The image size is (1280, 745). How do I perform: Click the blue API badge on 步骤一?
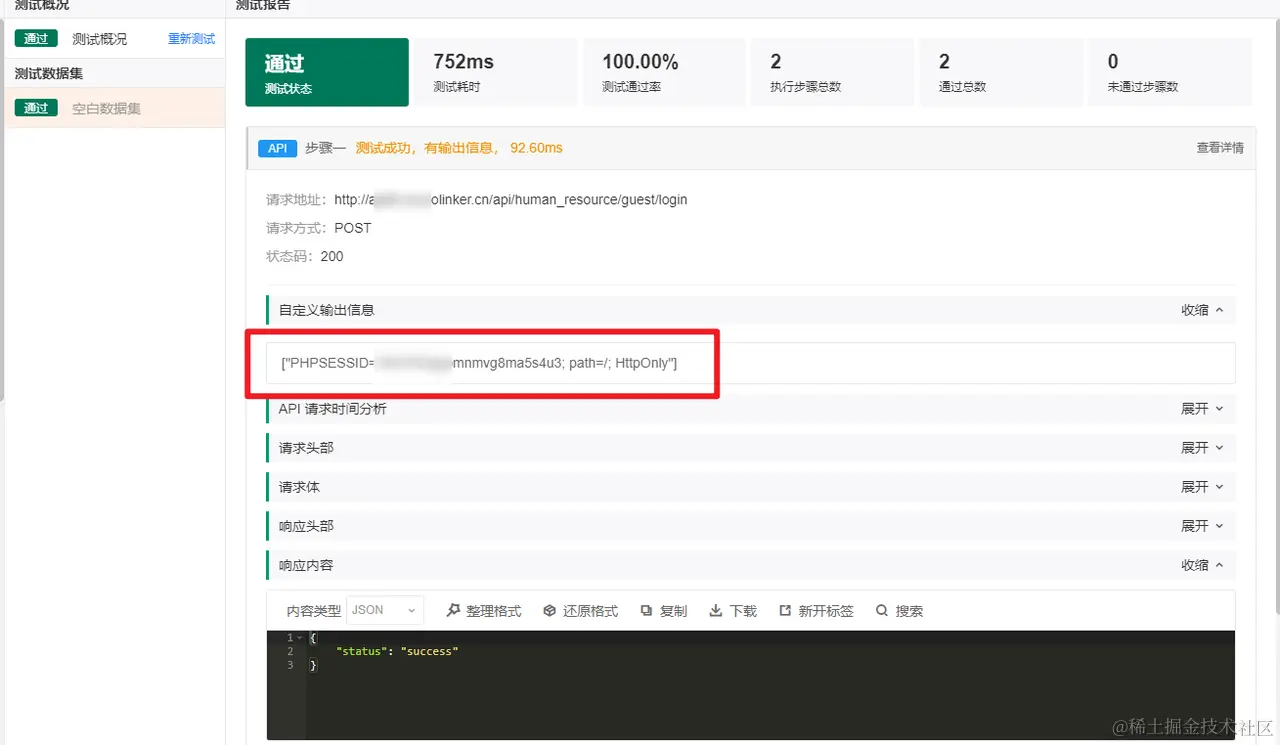(278, 148)
